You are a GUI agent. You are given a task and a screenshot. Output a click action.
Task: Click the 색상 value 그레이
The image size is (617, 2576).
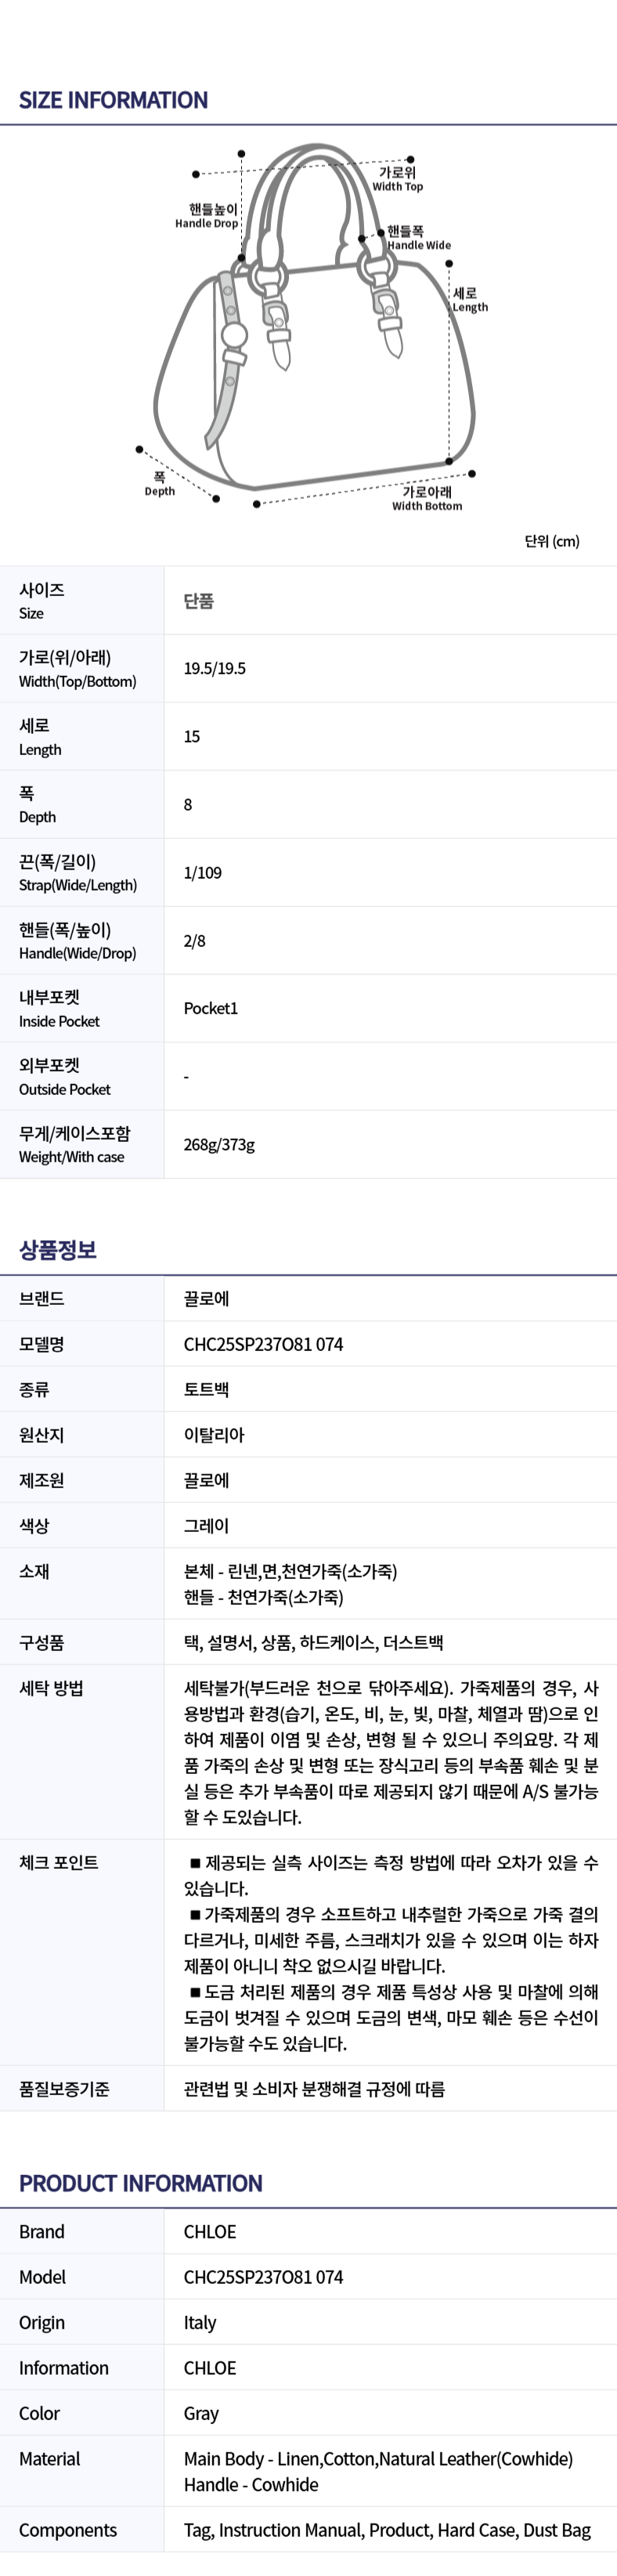coord(206,1525)
